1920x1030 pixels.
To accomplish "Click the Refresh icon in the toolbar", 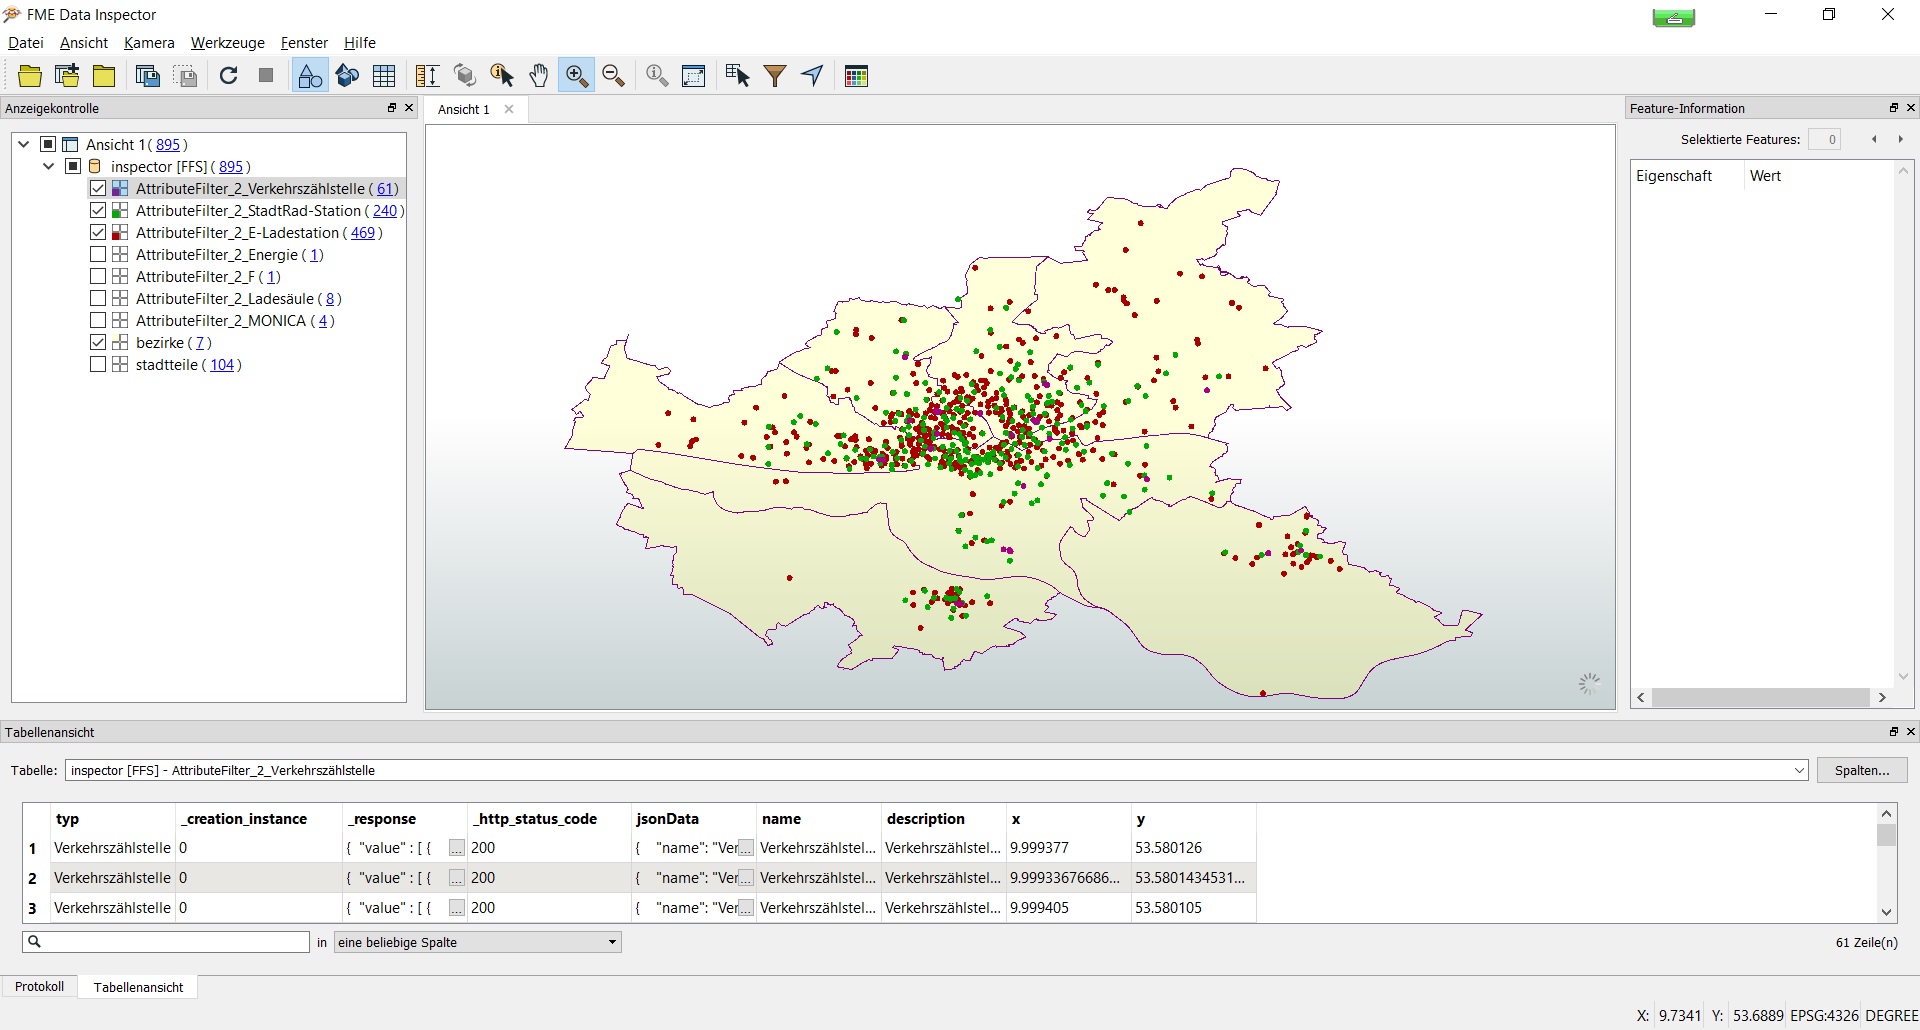I will tap(229, 76).
